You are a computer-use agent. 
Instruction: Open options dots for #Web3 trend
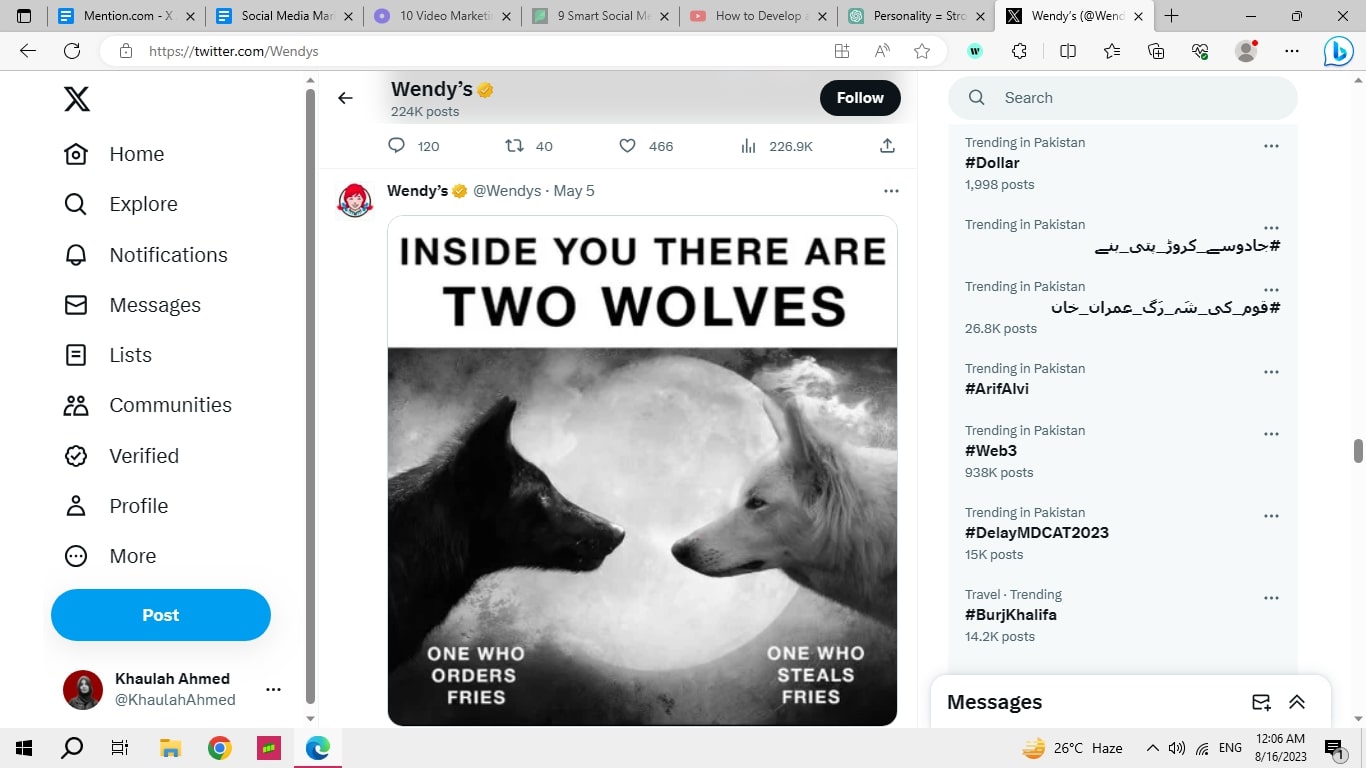tap(1271, 434)
